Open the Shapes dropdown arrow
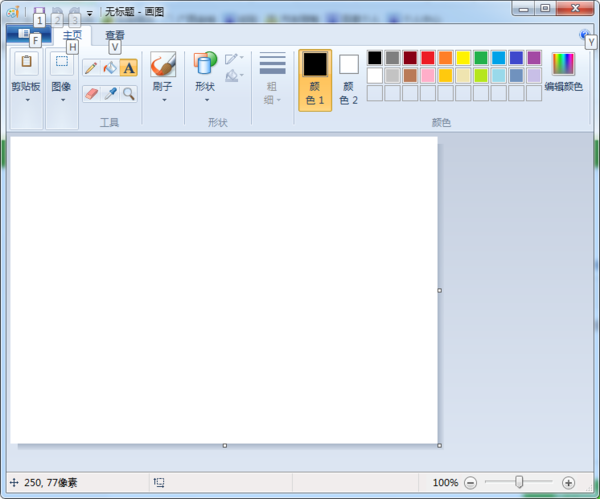 tap(207, 100)
